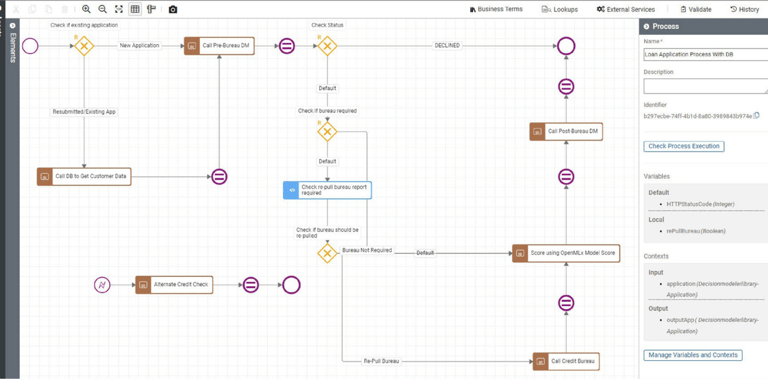
Task: Click the application input context entry
Action: coord(713,289)
